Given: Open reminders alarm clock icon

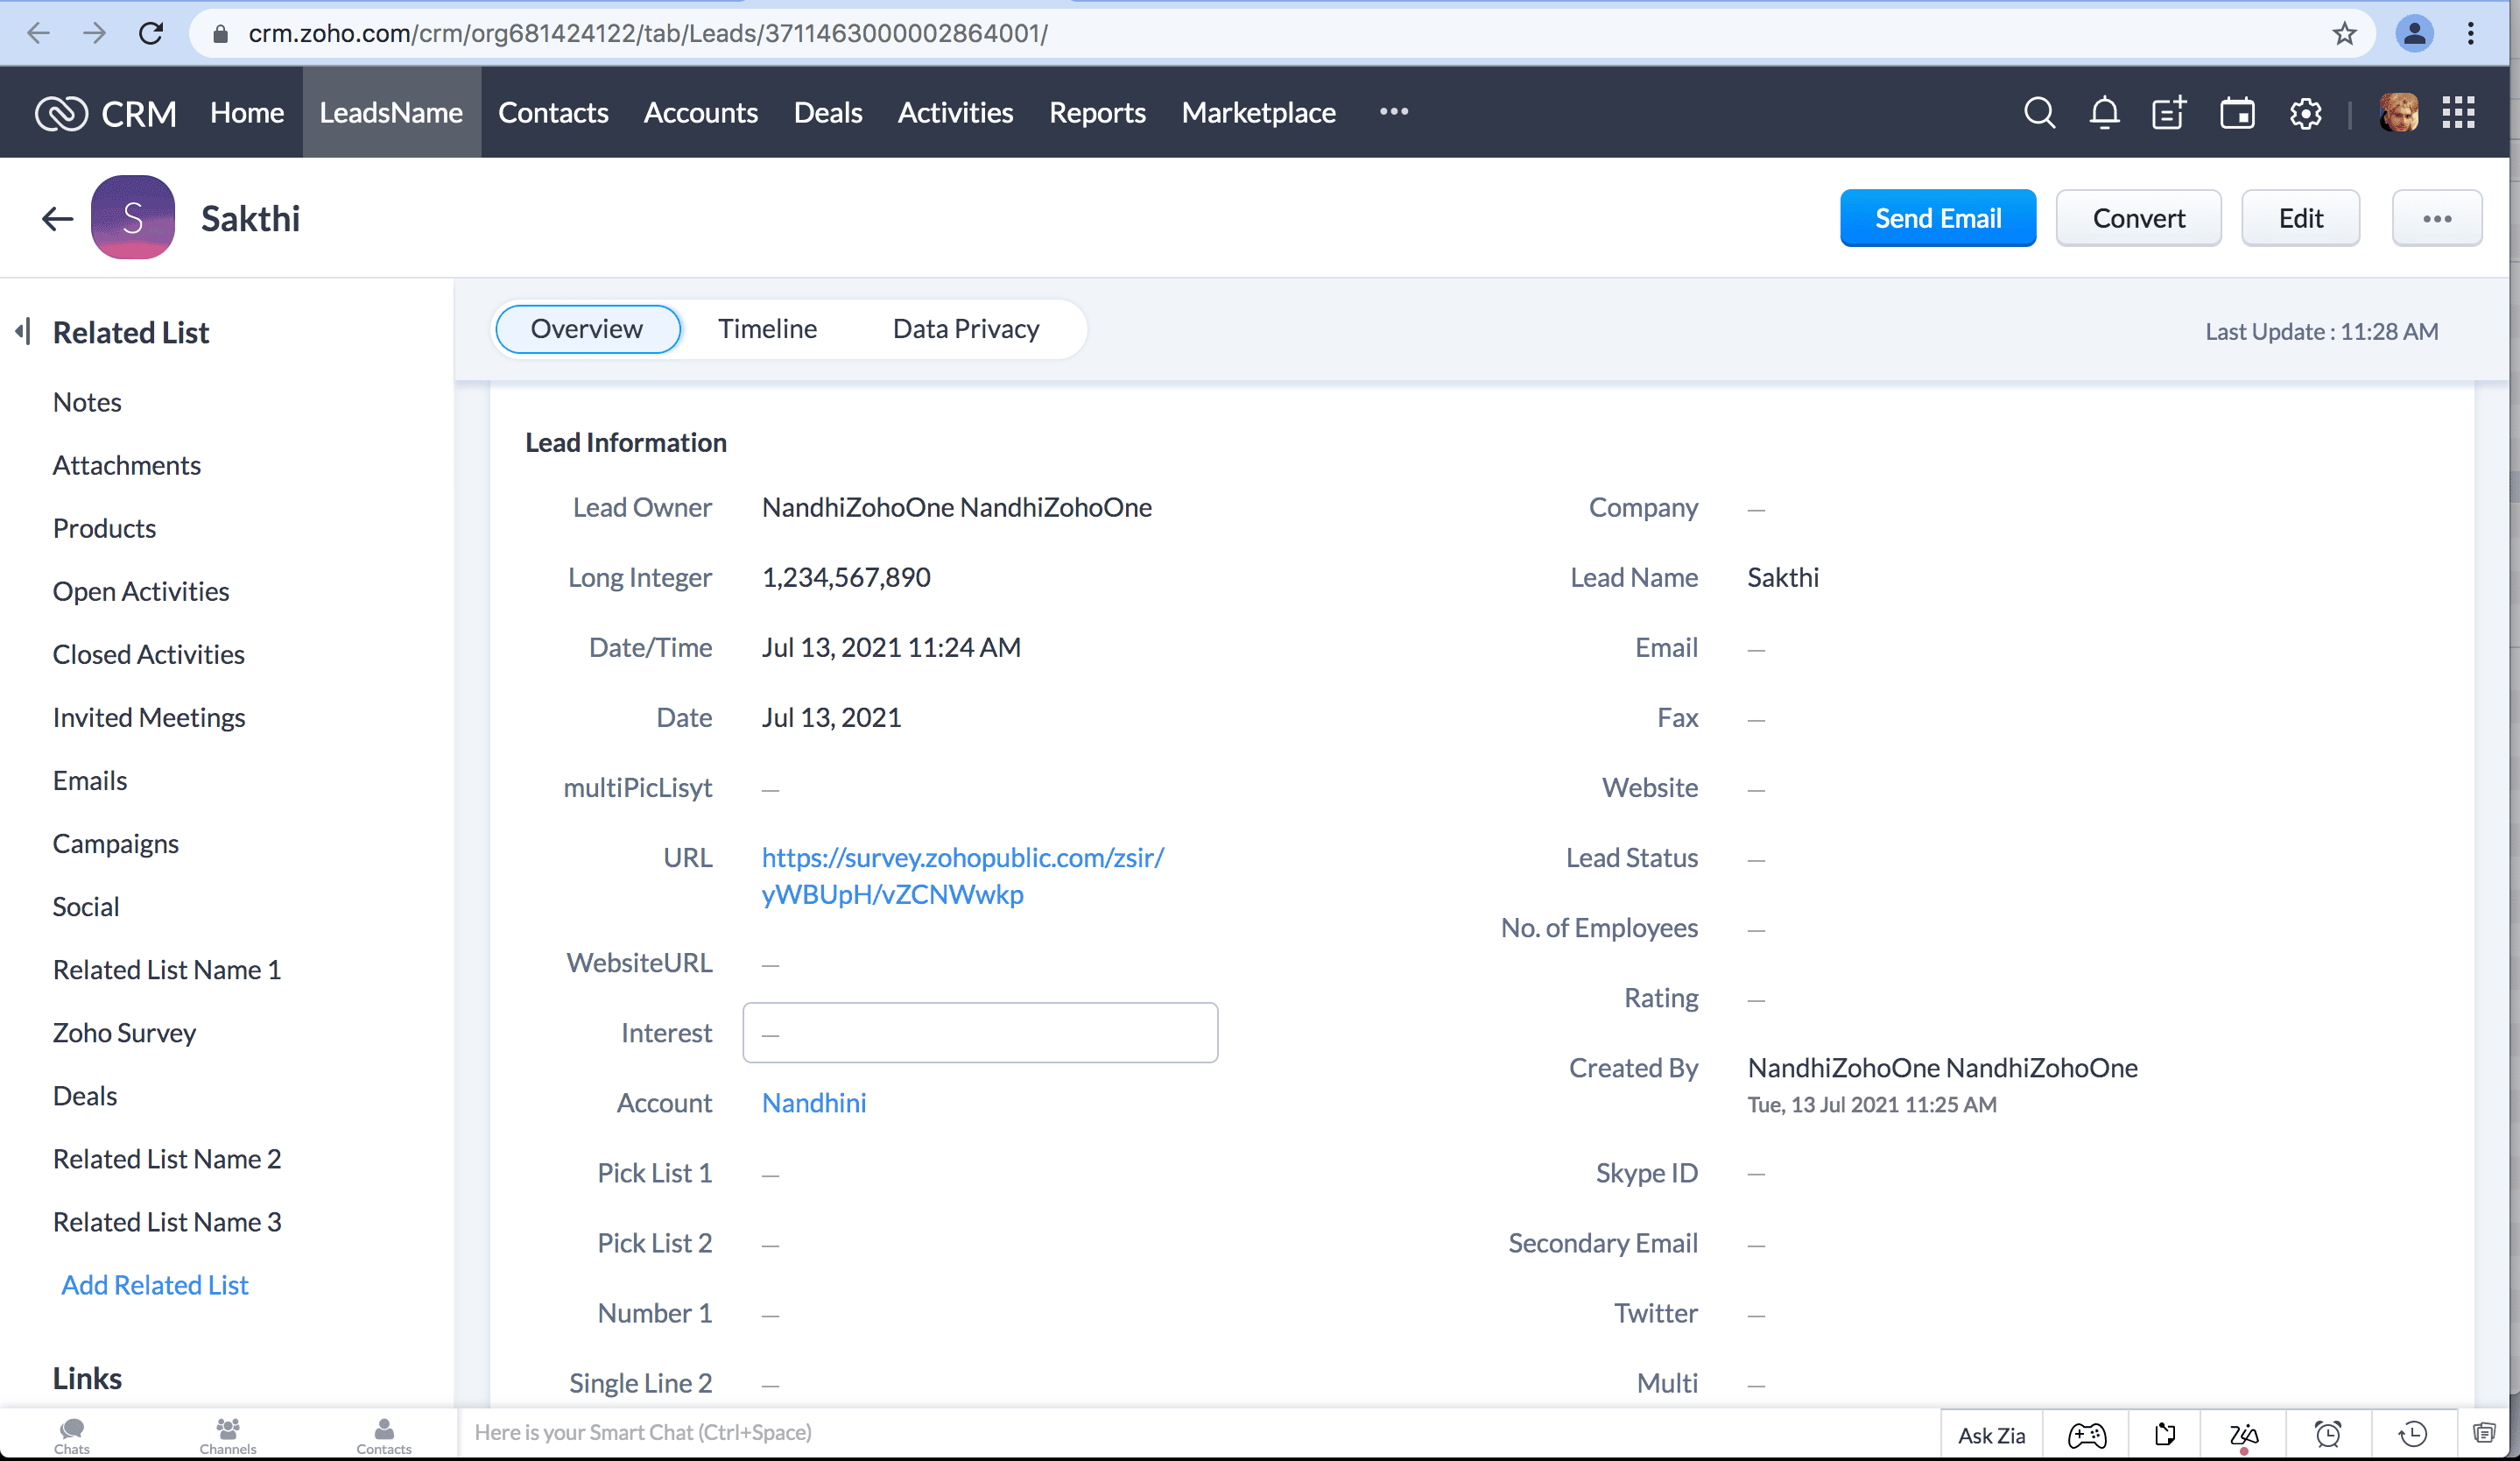Looking at the screenshot, I should (x=2328, y=1435).
